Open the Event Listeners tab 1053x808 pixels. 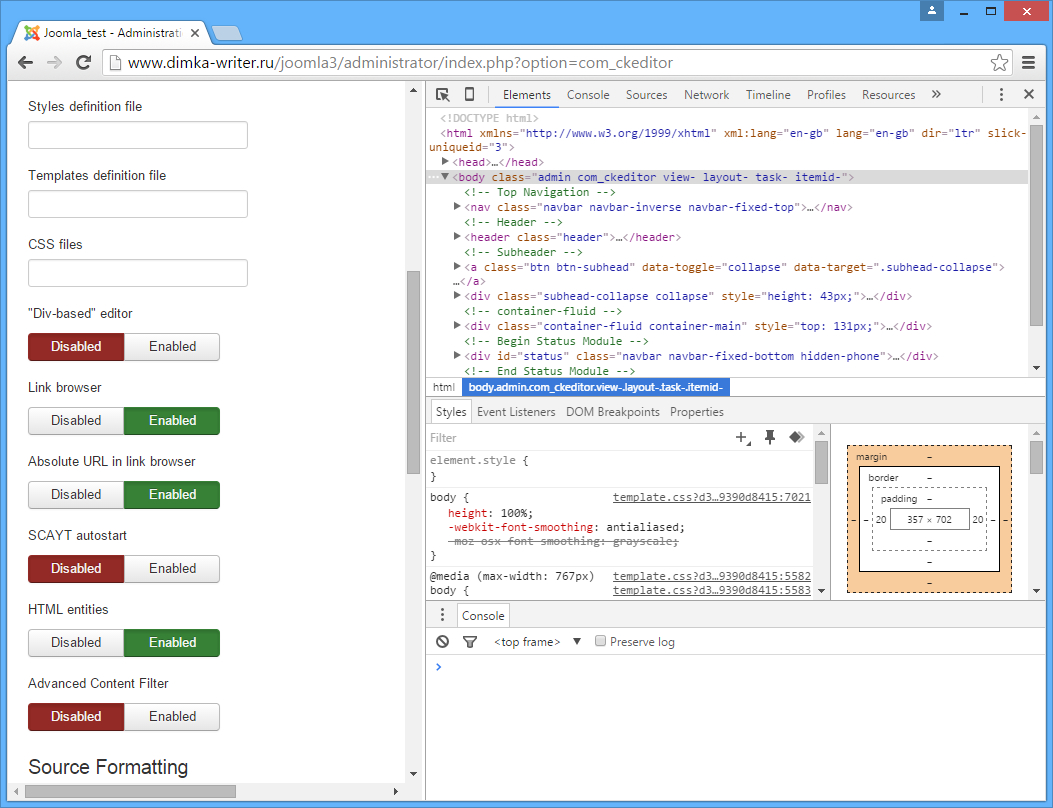(x=516, y=412)
